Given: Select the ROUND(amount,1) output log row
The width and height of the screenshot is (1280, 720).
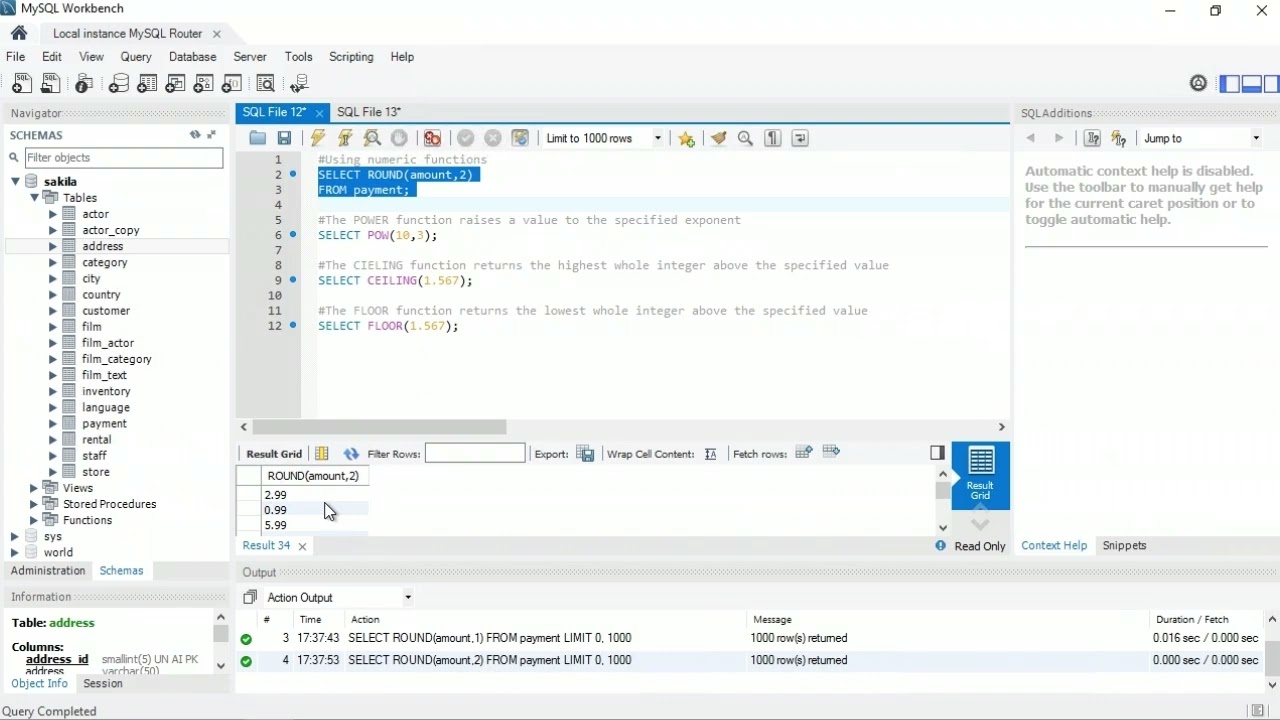Looking at the screenshot, I should click(752, 638).
